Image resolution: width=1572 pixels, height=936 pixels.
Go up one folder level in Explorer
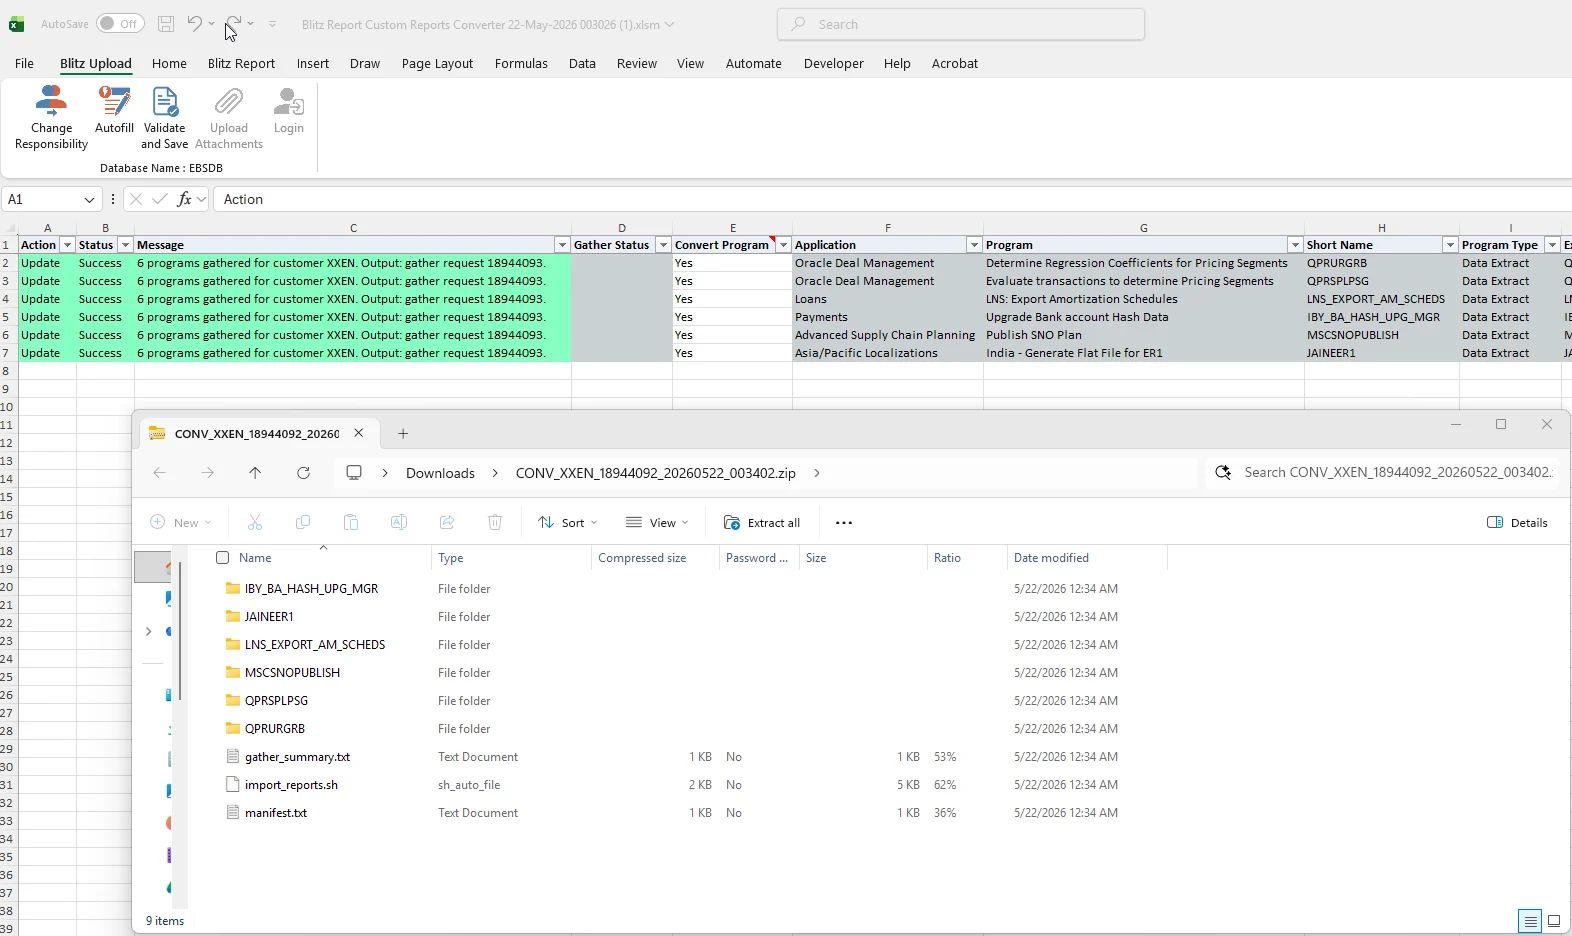pyautogui.click(x=255, y=473)
